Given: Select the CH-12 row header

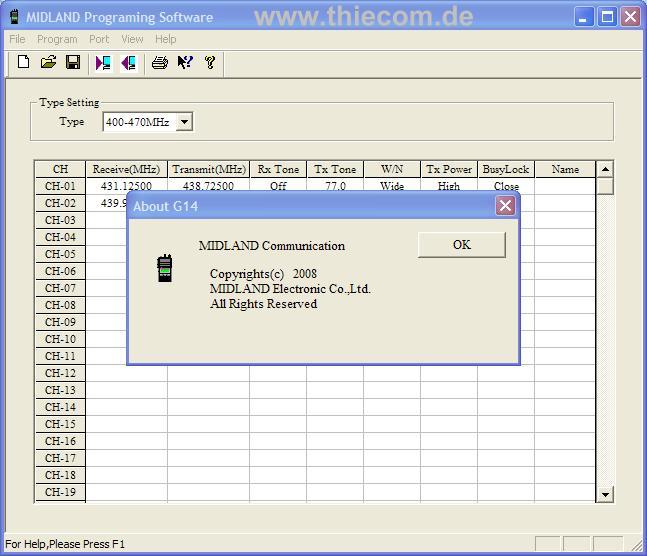Looking at the screenshot, I should [60, 373].
